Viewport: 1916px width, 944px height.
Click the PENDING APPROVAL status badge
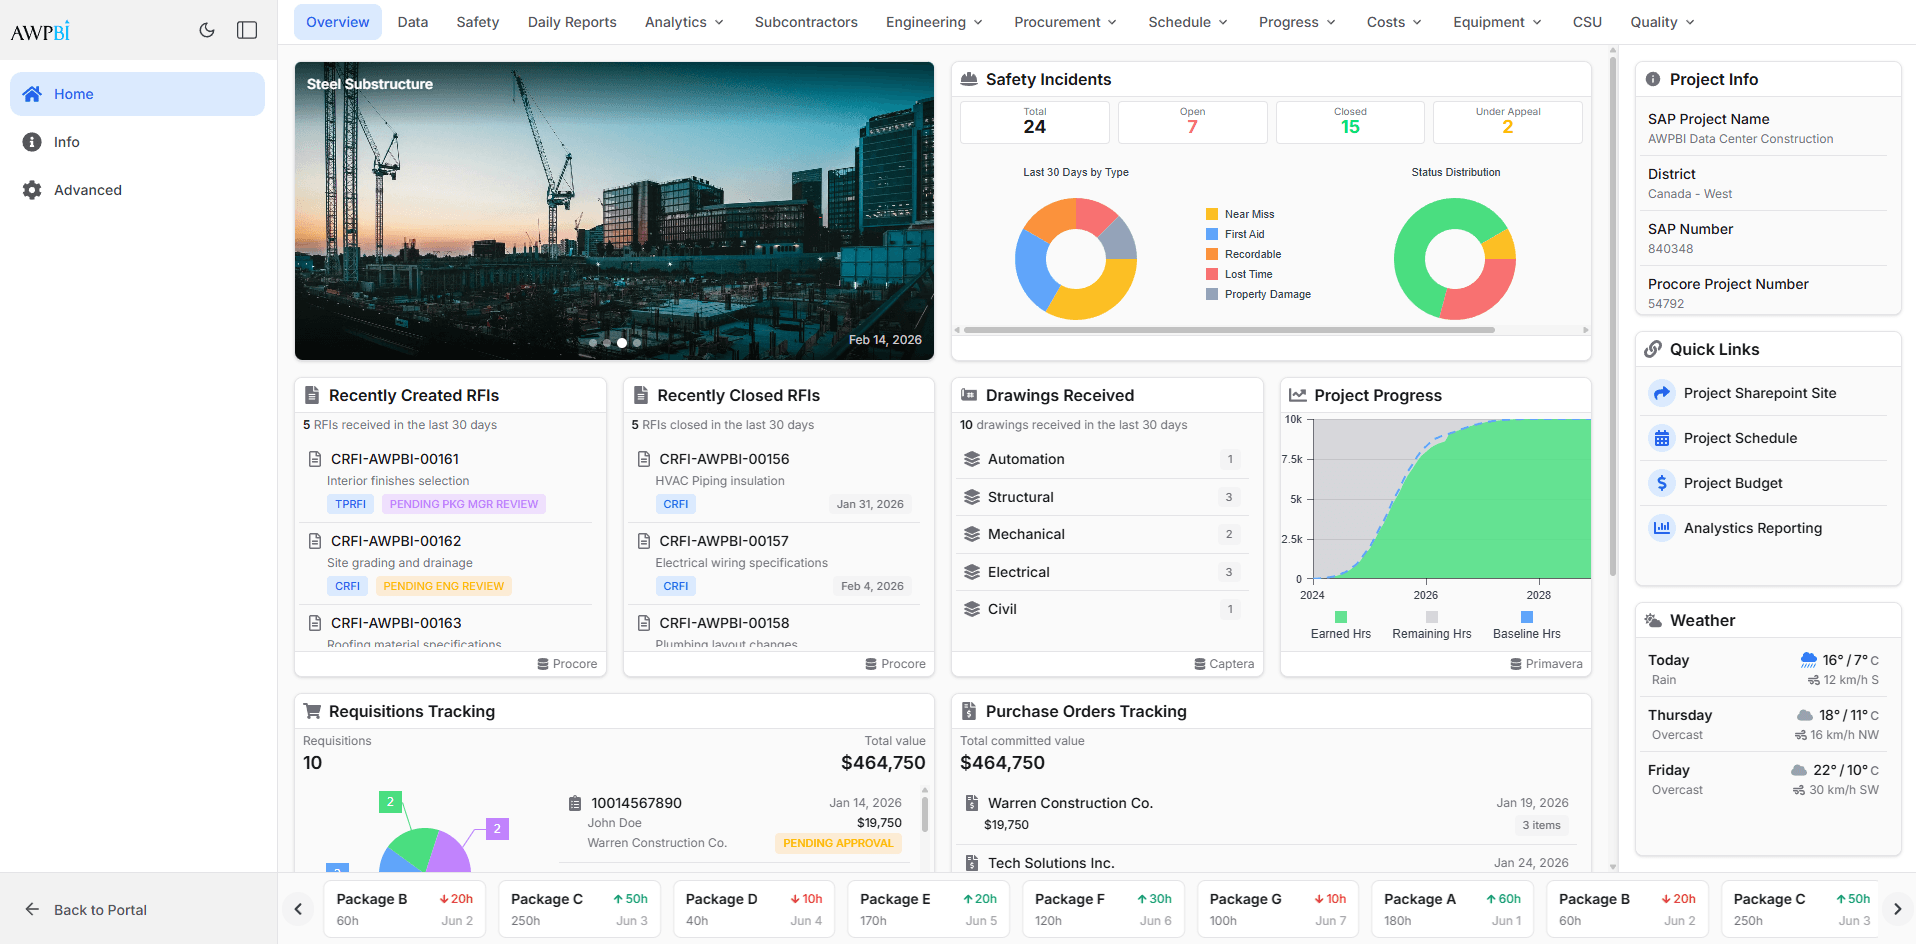click(x=838, y=843)
